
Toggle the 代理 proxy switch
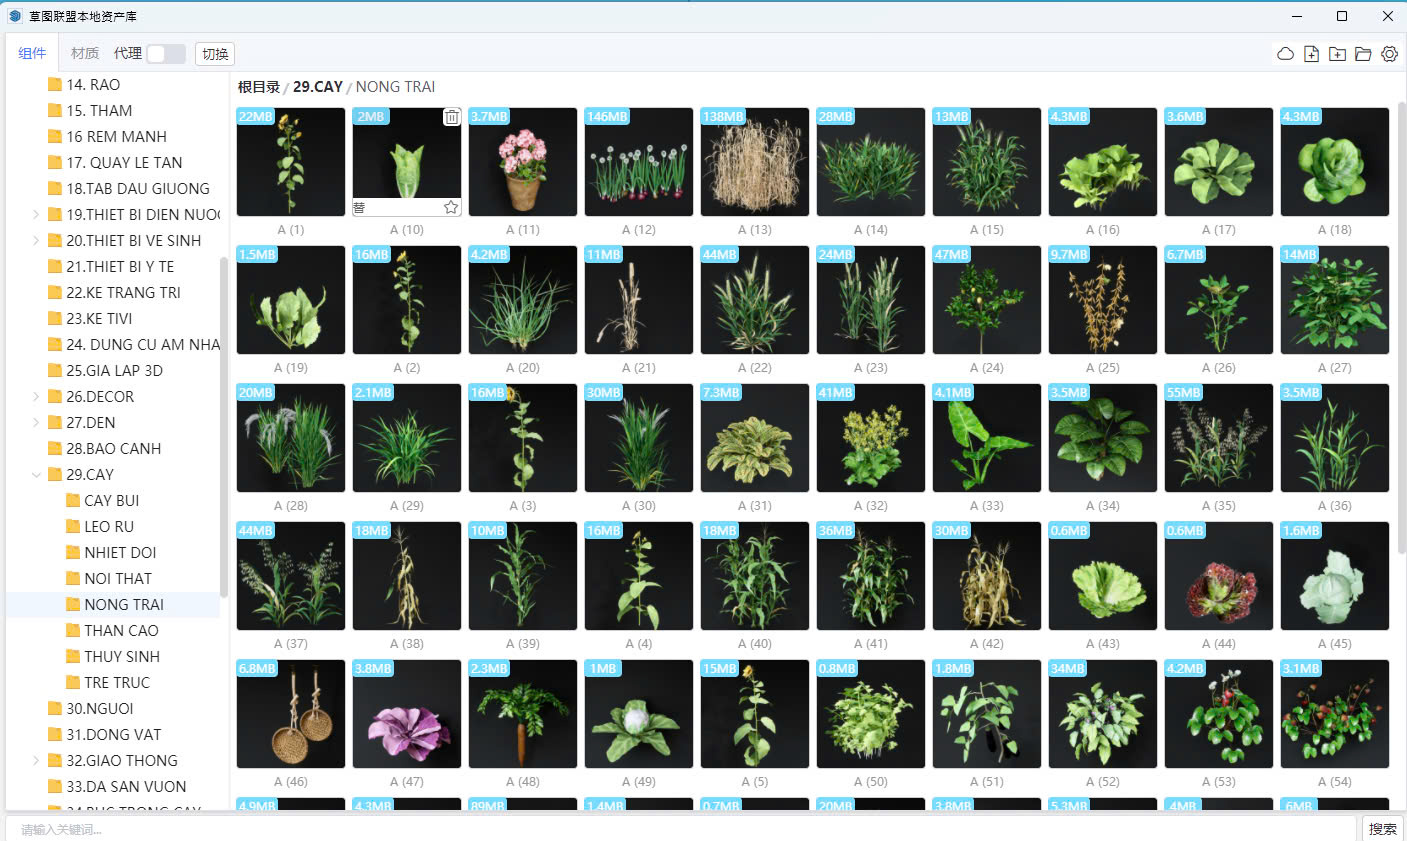pos(165,54)
